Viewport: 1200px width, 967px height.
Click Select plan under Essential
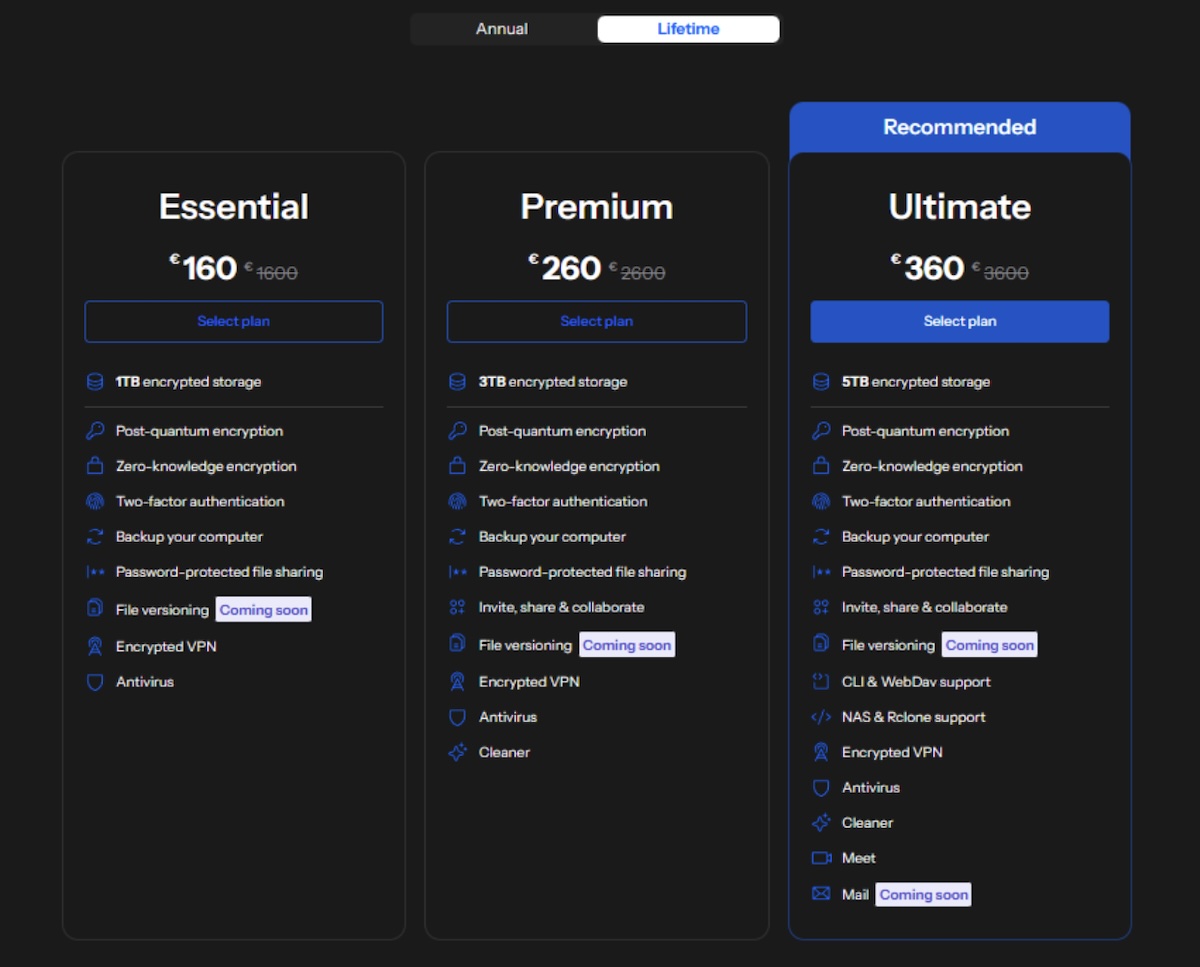233,322
